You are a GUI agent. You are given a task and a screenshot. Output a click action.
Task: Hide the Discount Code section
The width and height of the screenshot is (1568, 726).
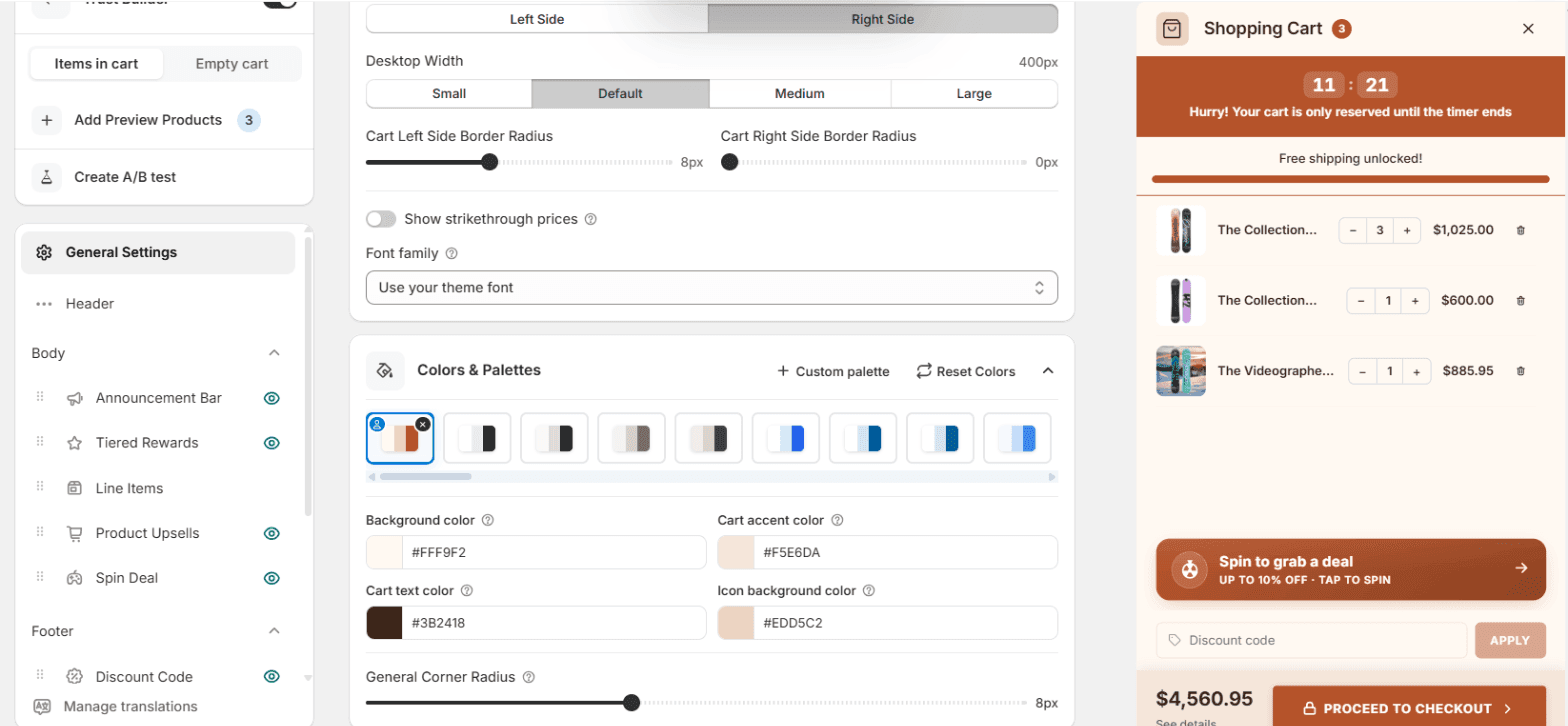pyautogui.click(x=271, y=677)
